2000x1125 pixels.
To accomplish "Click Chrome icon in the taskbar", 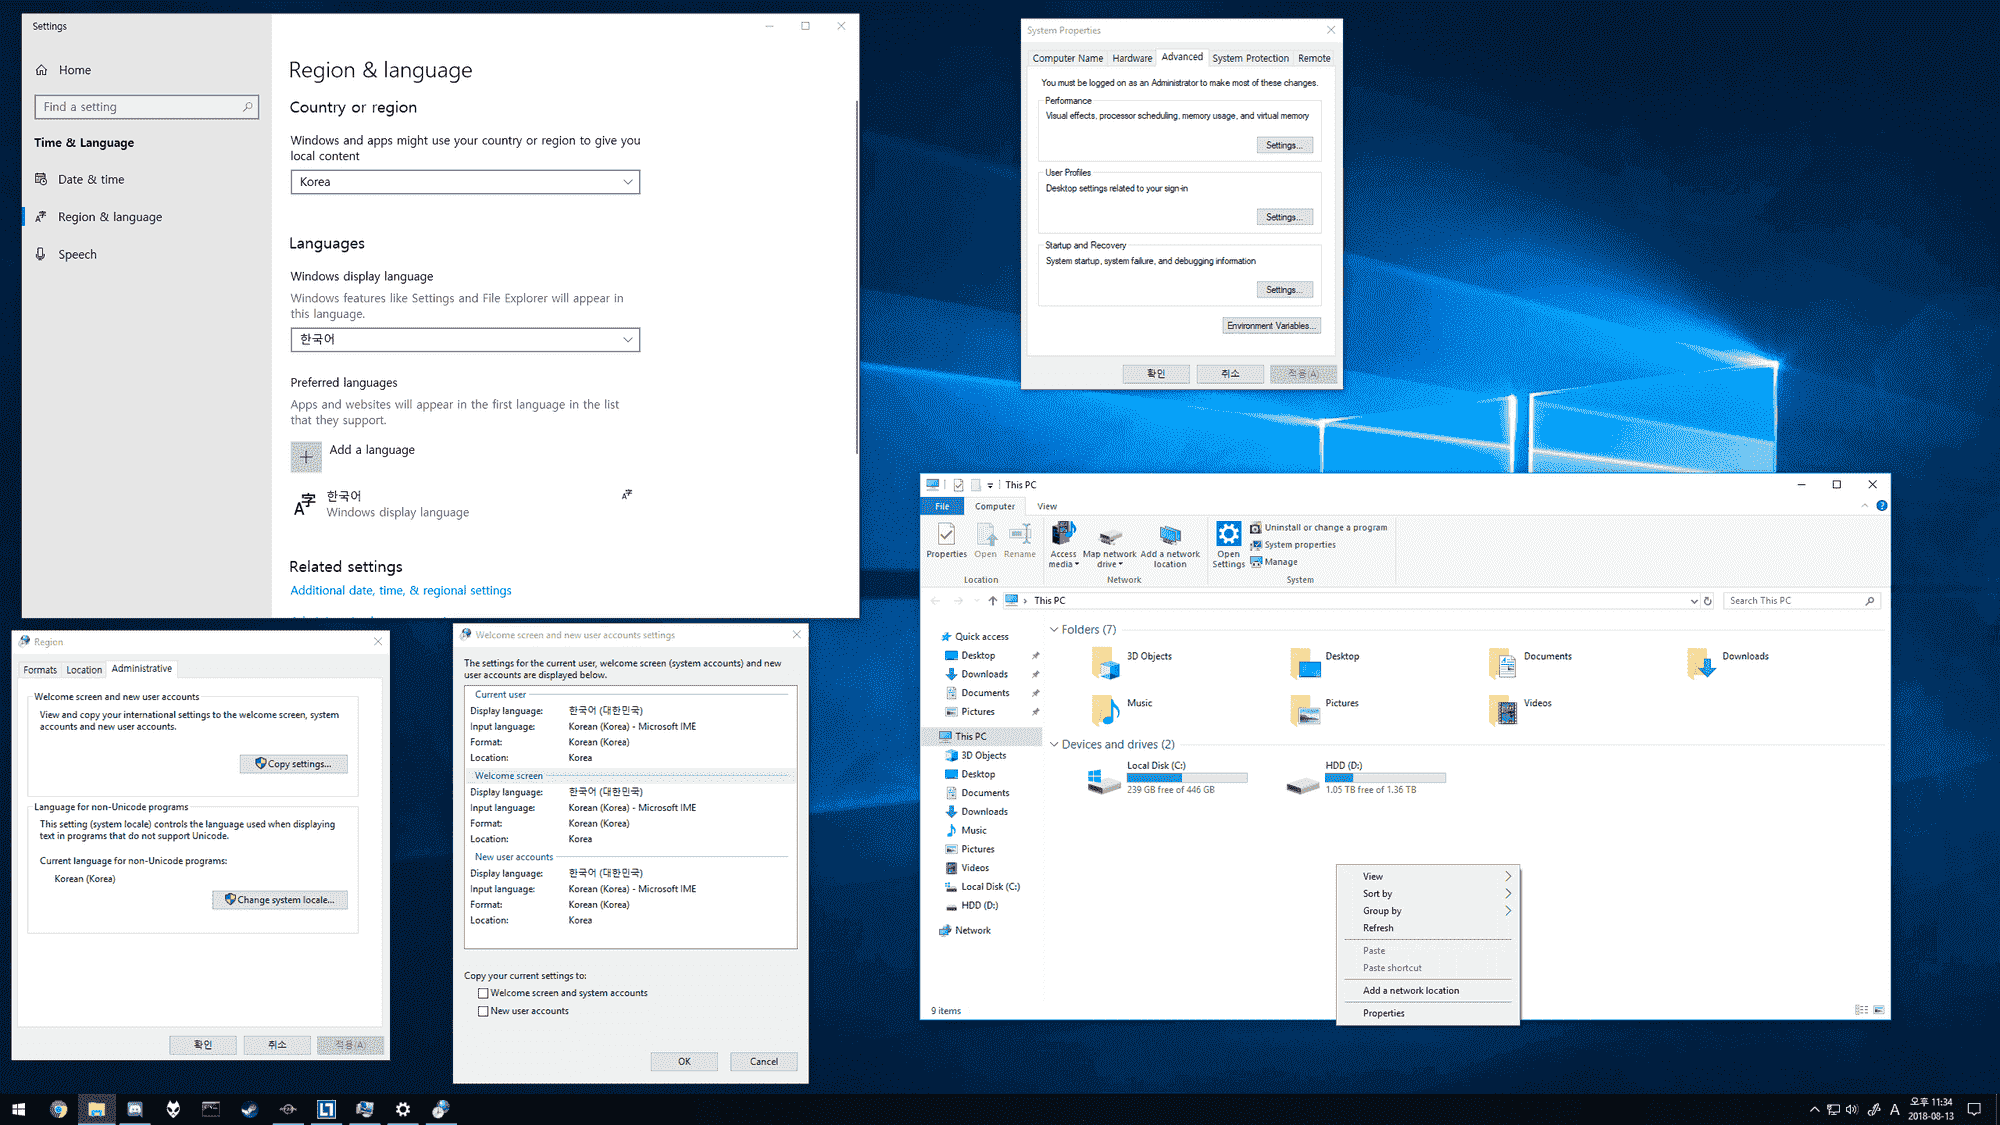I will 58,1109.
